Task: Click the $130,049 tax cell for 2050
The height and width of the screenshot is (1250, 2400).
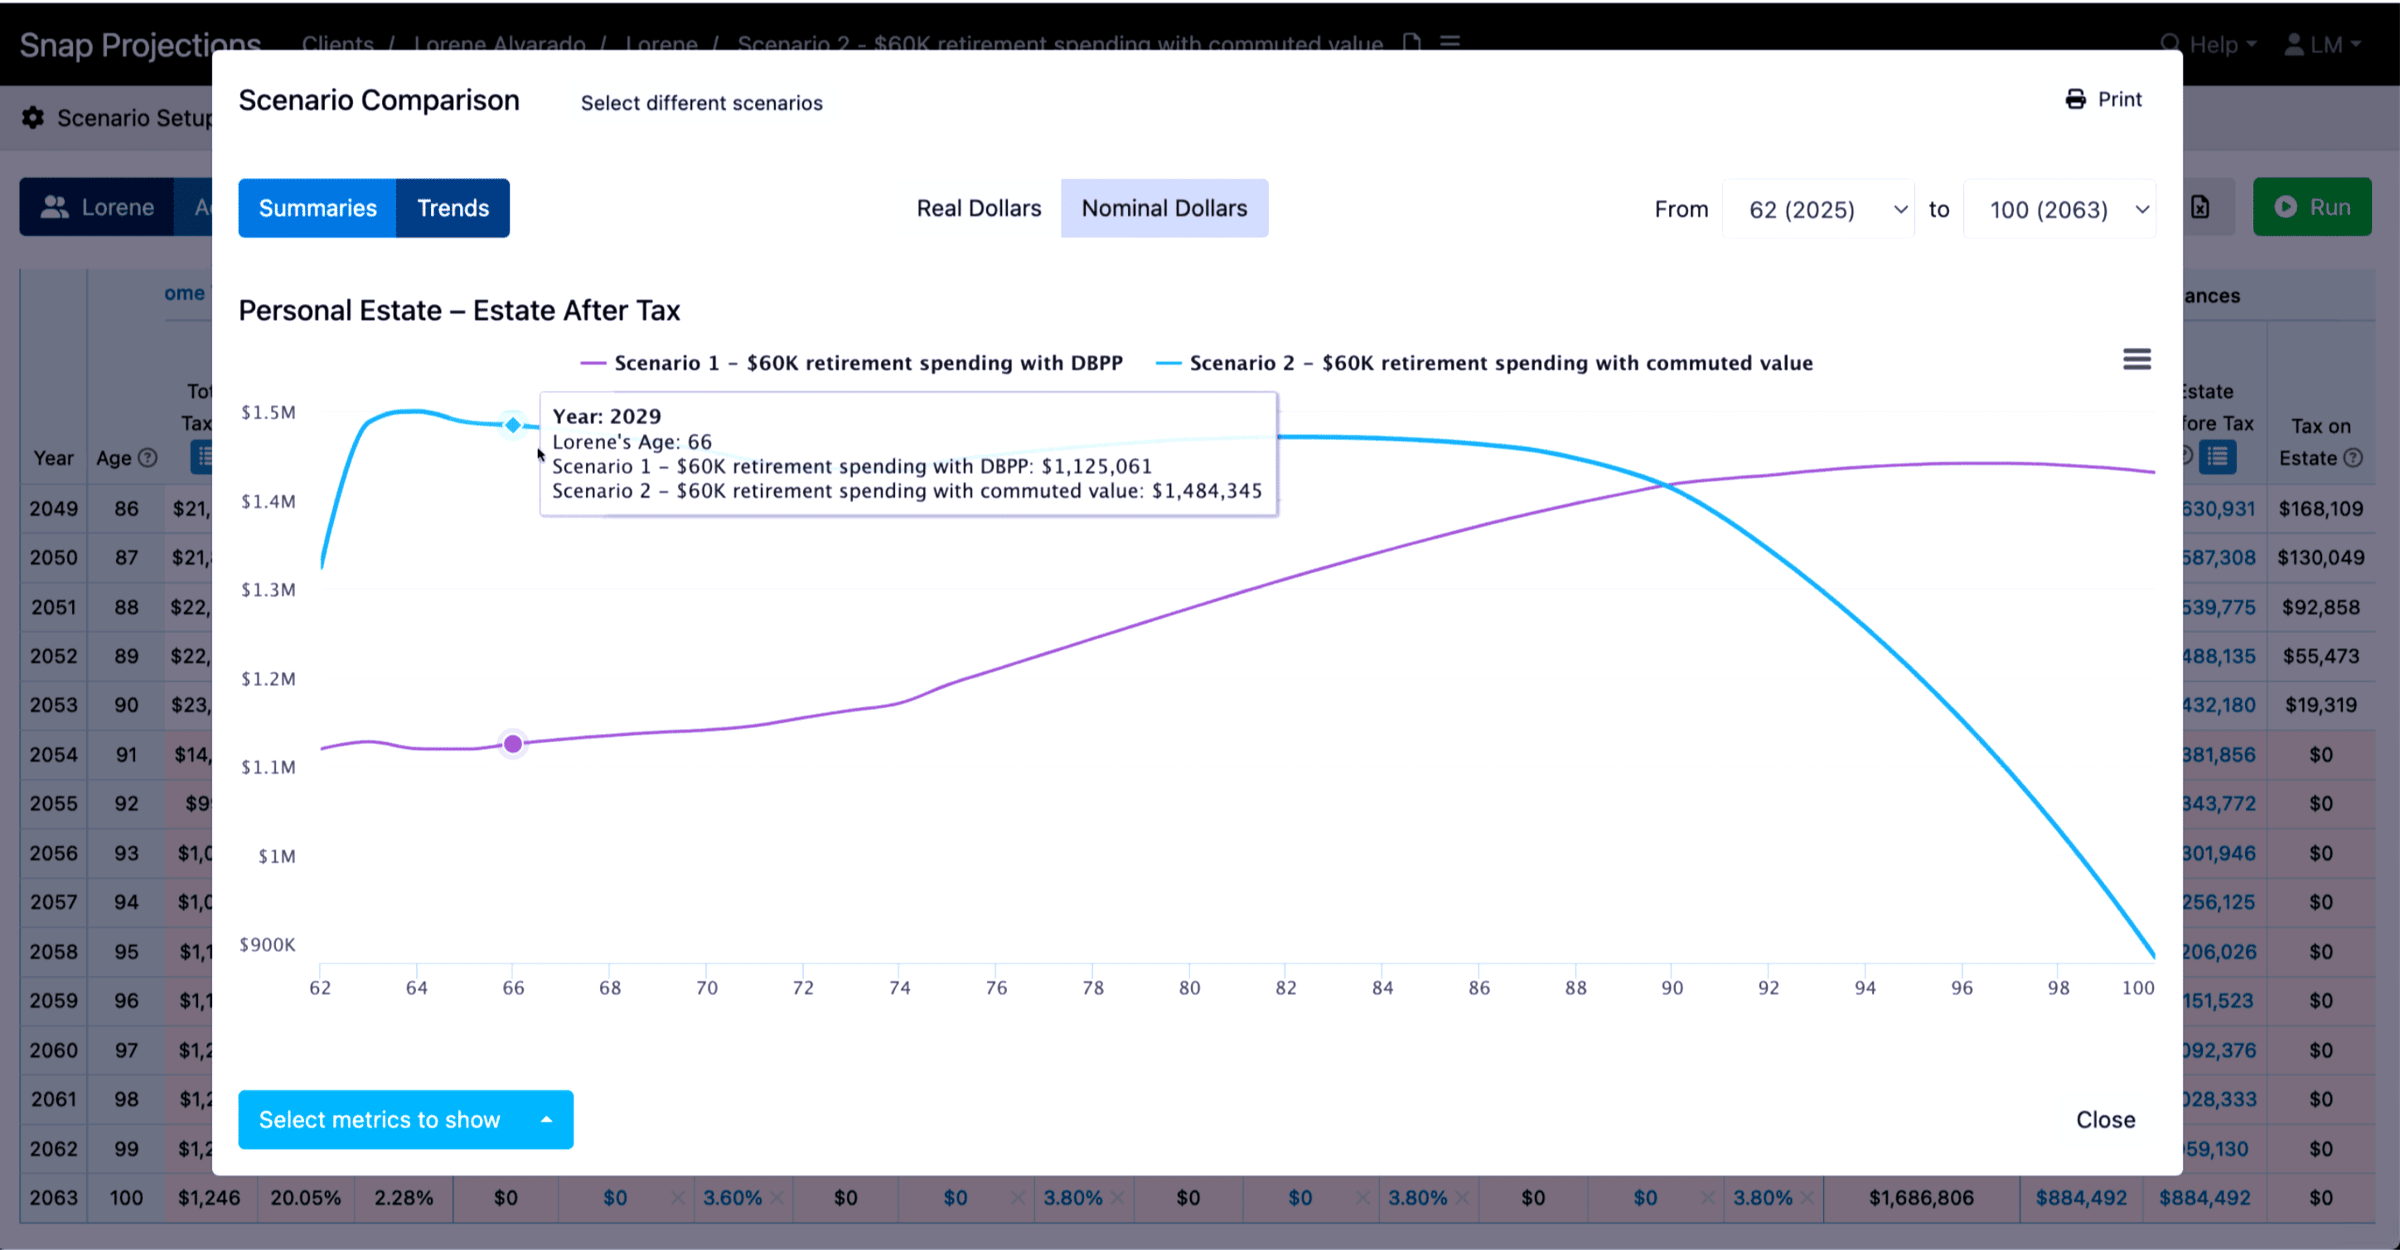Action: point(2321,557)
